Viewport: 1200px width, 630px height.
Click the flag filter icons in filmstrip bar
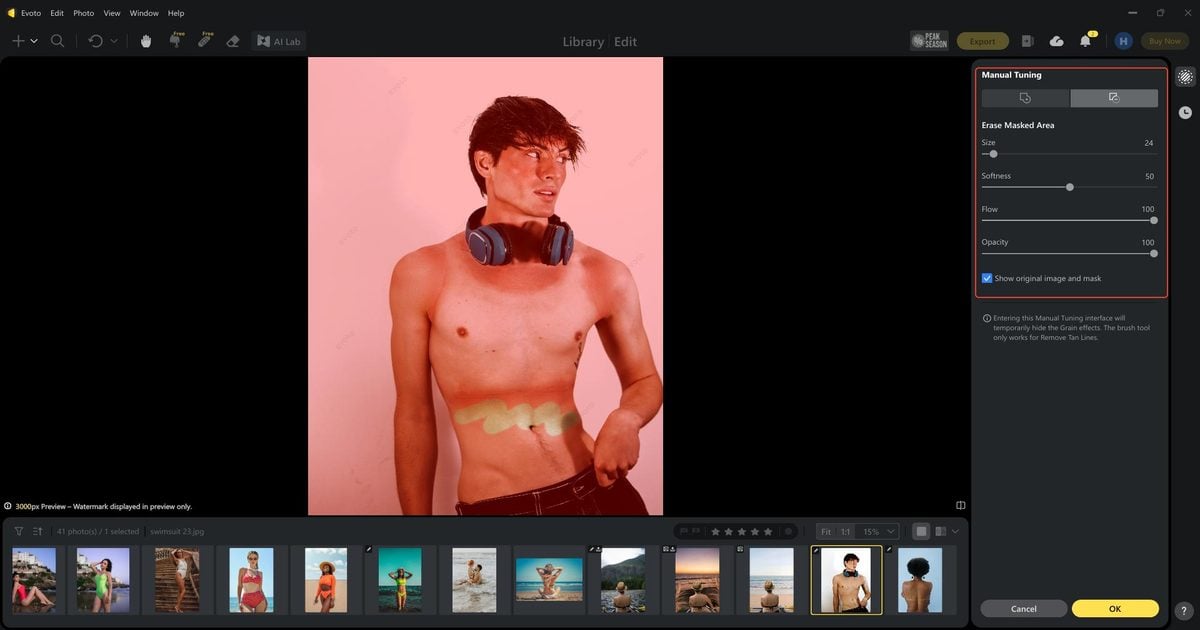tap(691, 531)
